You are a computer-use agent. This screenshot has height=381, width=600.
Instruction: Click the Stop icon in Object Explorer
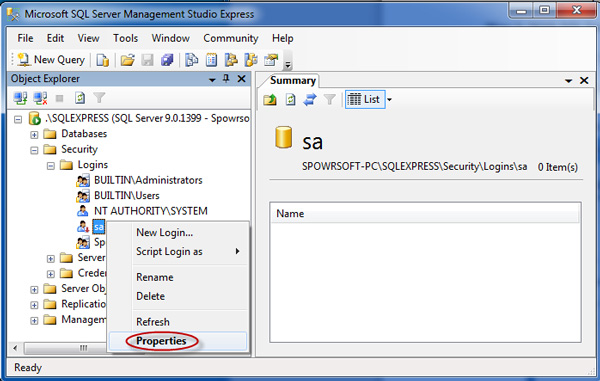click(x=59, y=99)
